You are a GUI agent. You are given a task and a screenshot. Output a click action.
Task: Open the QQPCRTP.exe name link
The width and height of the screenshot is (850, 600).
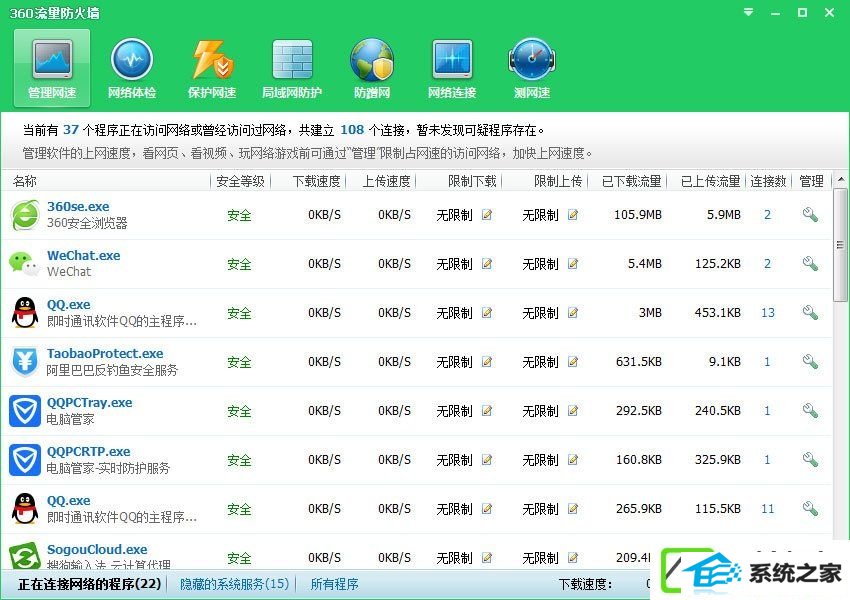[88, 451]
